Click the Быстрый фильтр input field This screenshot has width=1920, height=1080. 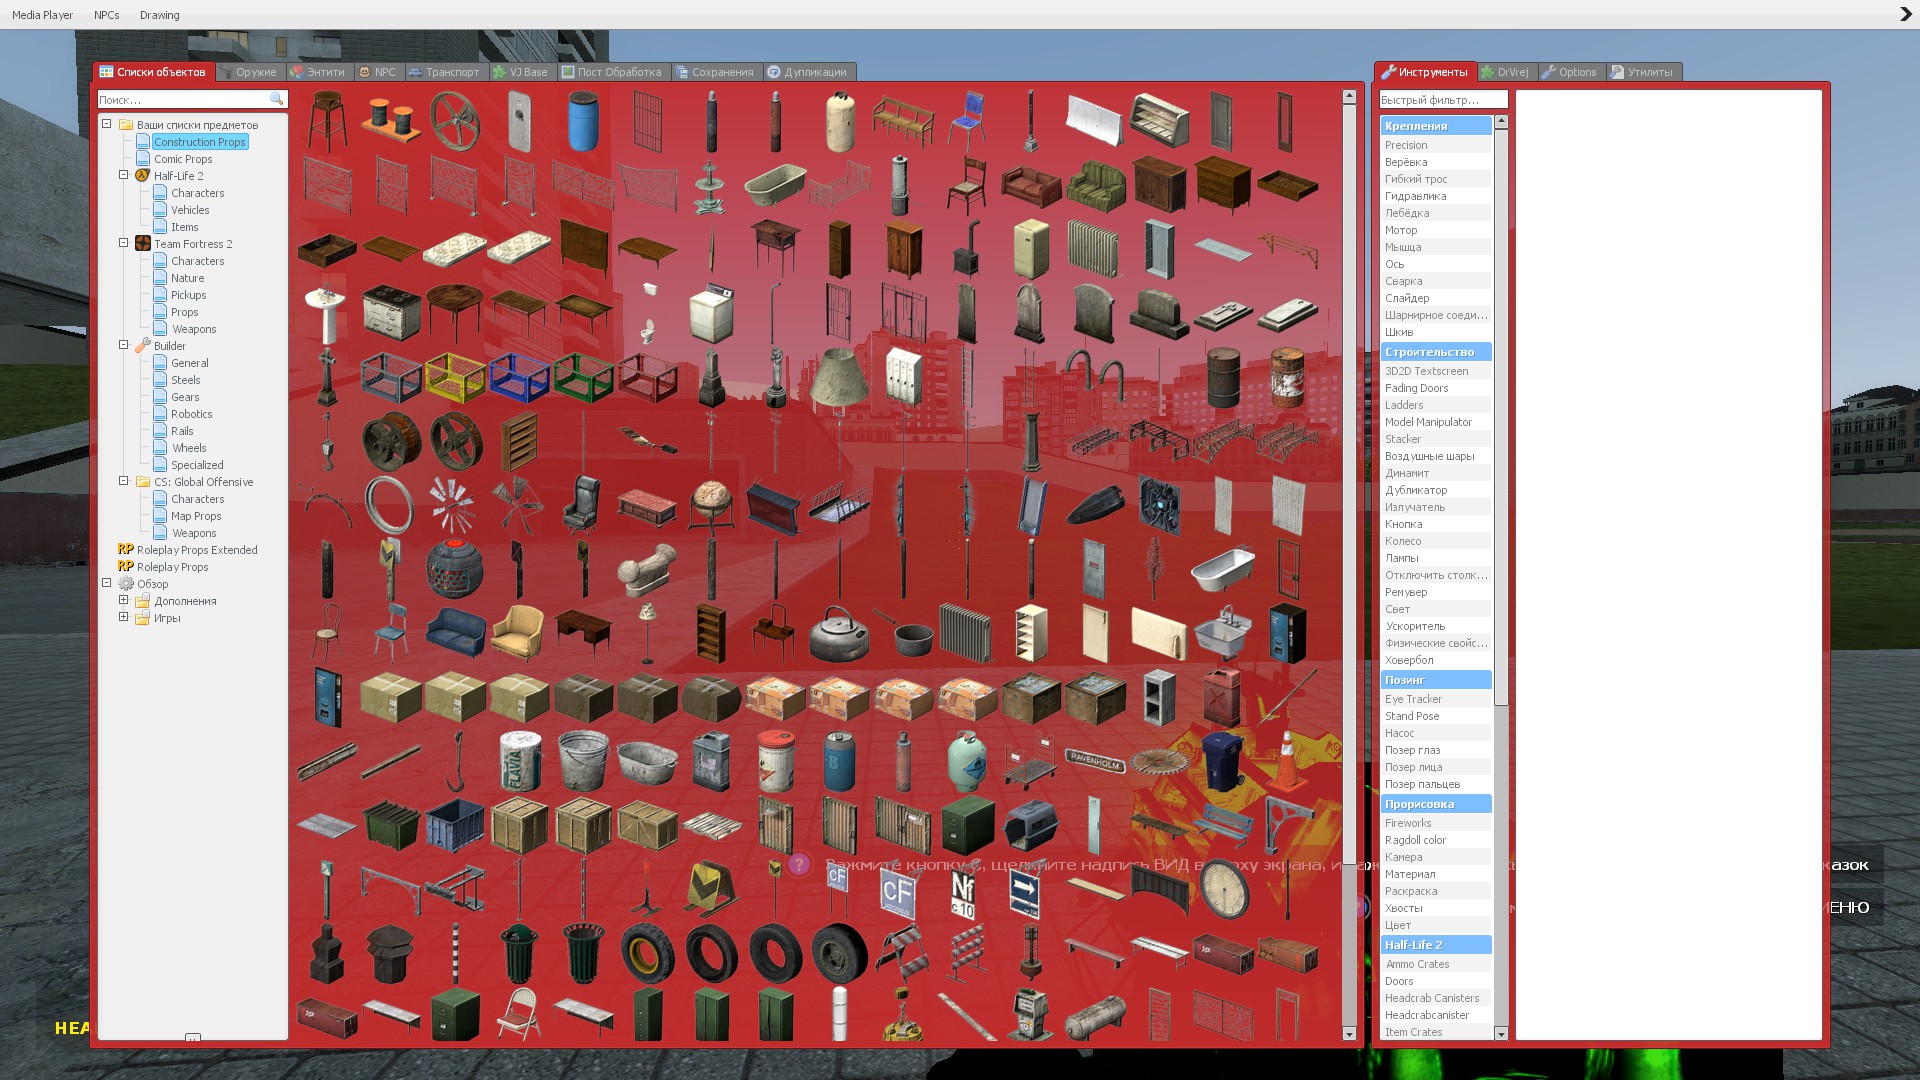[1442, 100]
